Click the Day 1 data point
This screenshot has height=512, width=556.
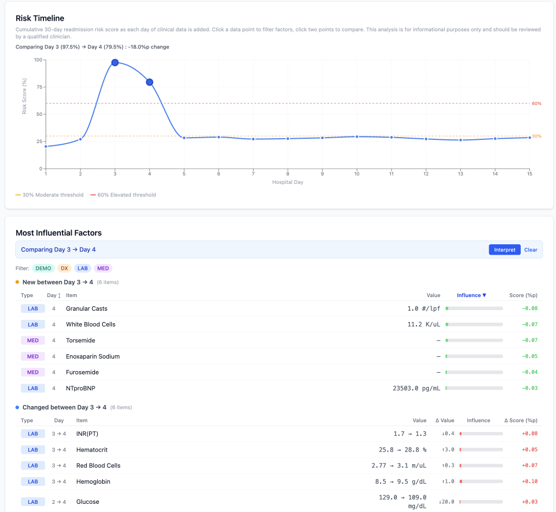pyautogui.click(x=46, y=146)
